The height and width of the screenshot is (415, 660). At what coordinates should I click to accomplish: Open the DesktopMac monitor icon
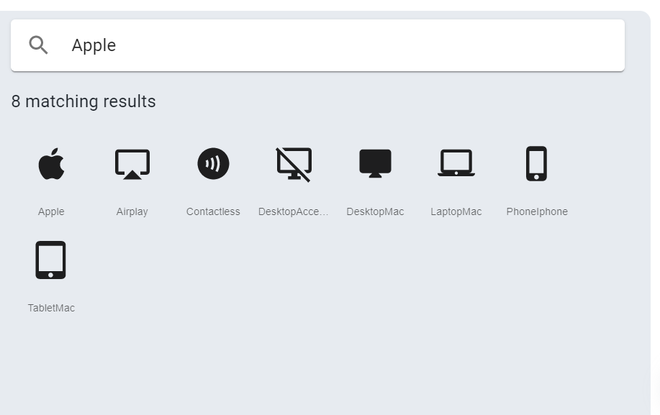[x=375, y=163]
